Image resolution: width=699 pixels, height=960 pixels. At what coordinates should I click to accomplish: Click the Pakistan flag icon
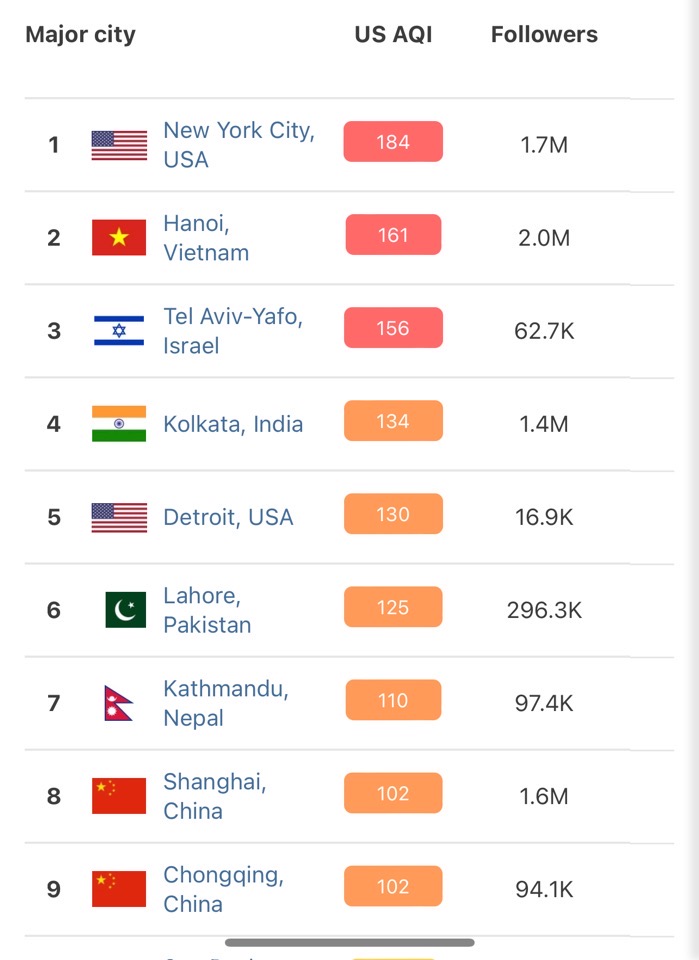pyautogui.click(x=125, y=610)
